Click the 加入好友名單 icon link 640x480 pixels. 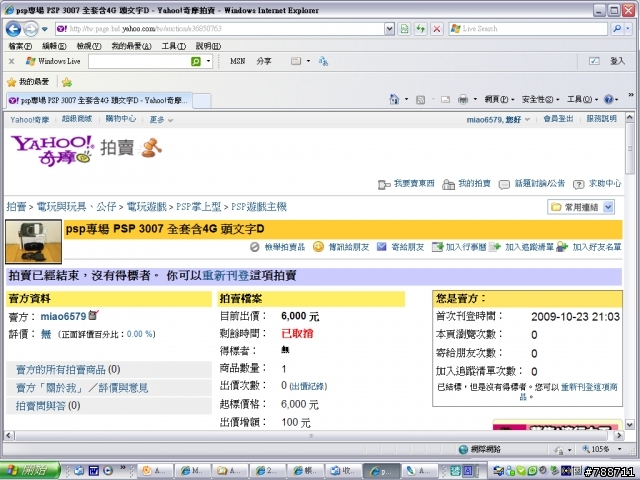click(589, 247)
